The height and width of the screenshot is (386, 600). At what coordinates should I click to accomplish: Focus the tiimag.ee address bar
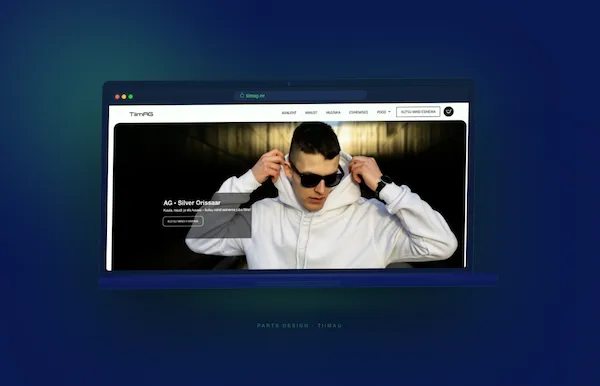300,96
